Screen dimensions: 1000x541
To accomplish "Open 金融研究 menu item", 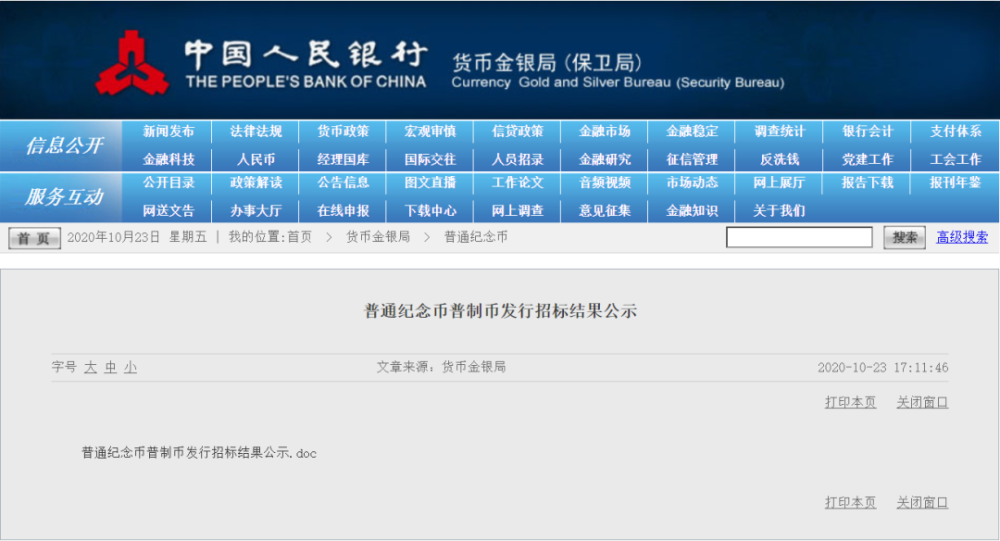I will pos(605,159).
